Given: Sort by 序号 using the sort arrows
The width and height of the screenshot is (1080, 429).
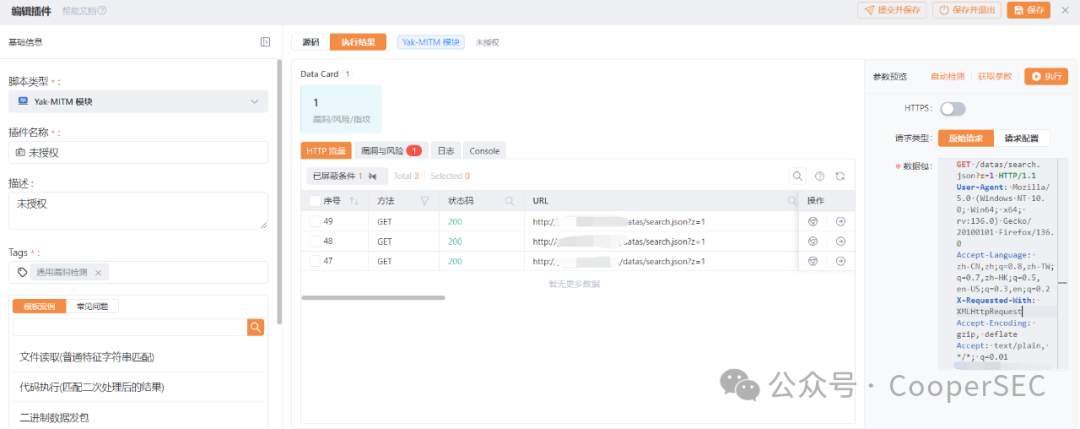Looking at the screenshot, I should 355,201.
